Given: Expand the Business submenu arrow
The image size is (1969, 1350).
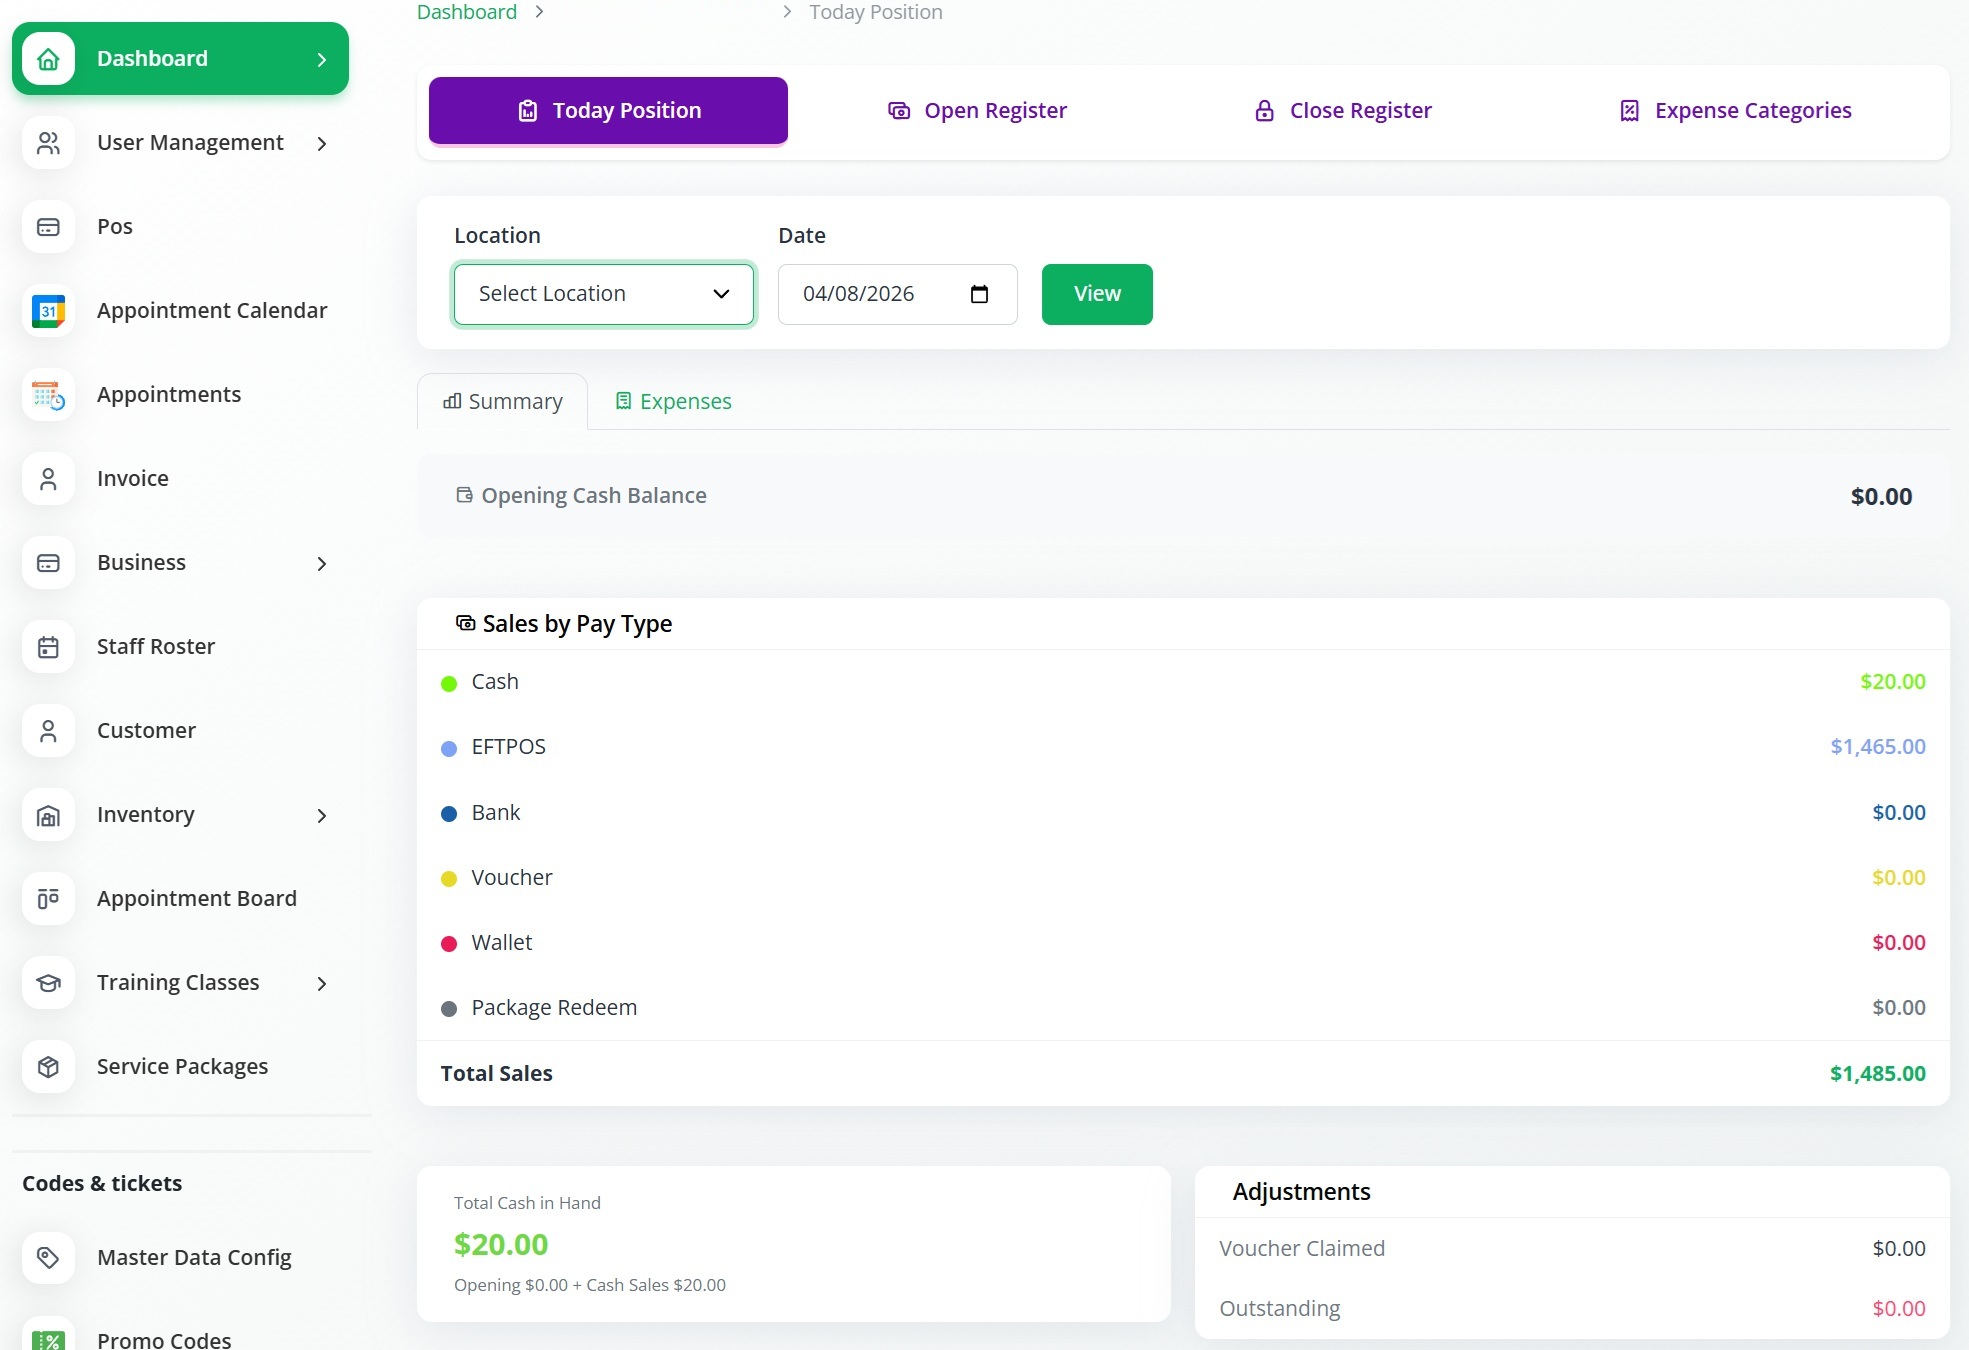Looking at the screenshot, I should pyautogui.click(x=322, y=564).
